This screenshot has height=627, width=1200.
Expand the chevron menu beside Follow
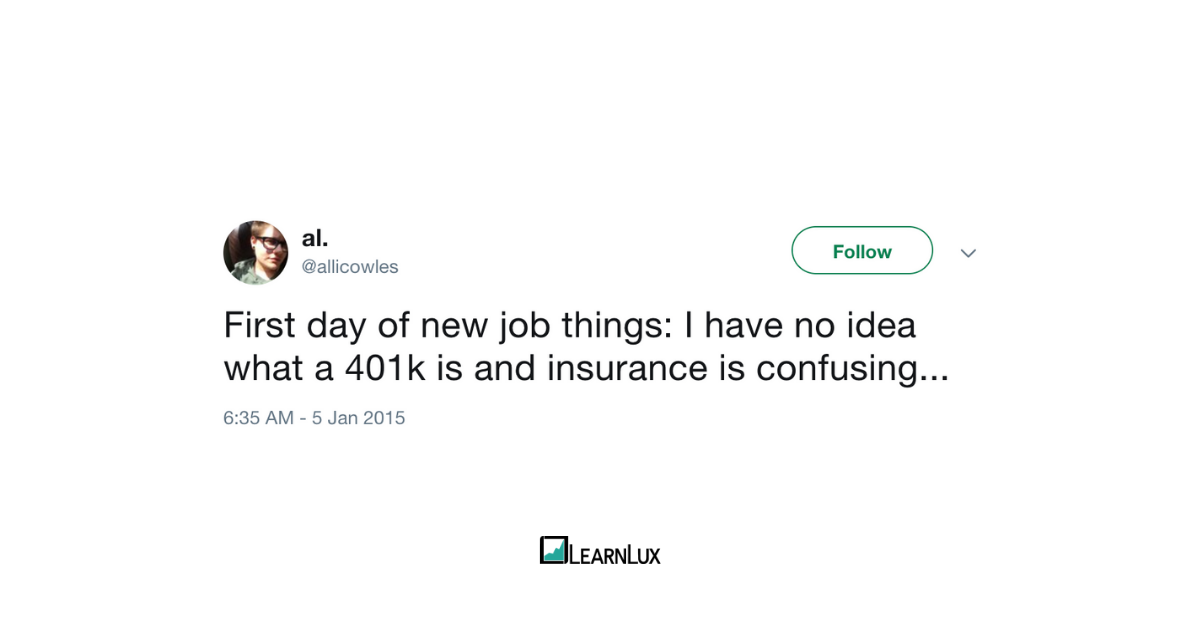(x=968, y=253)
